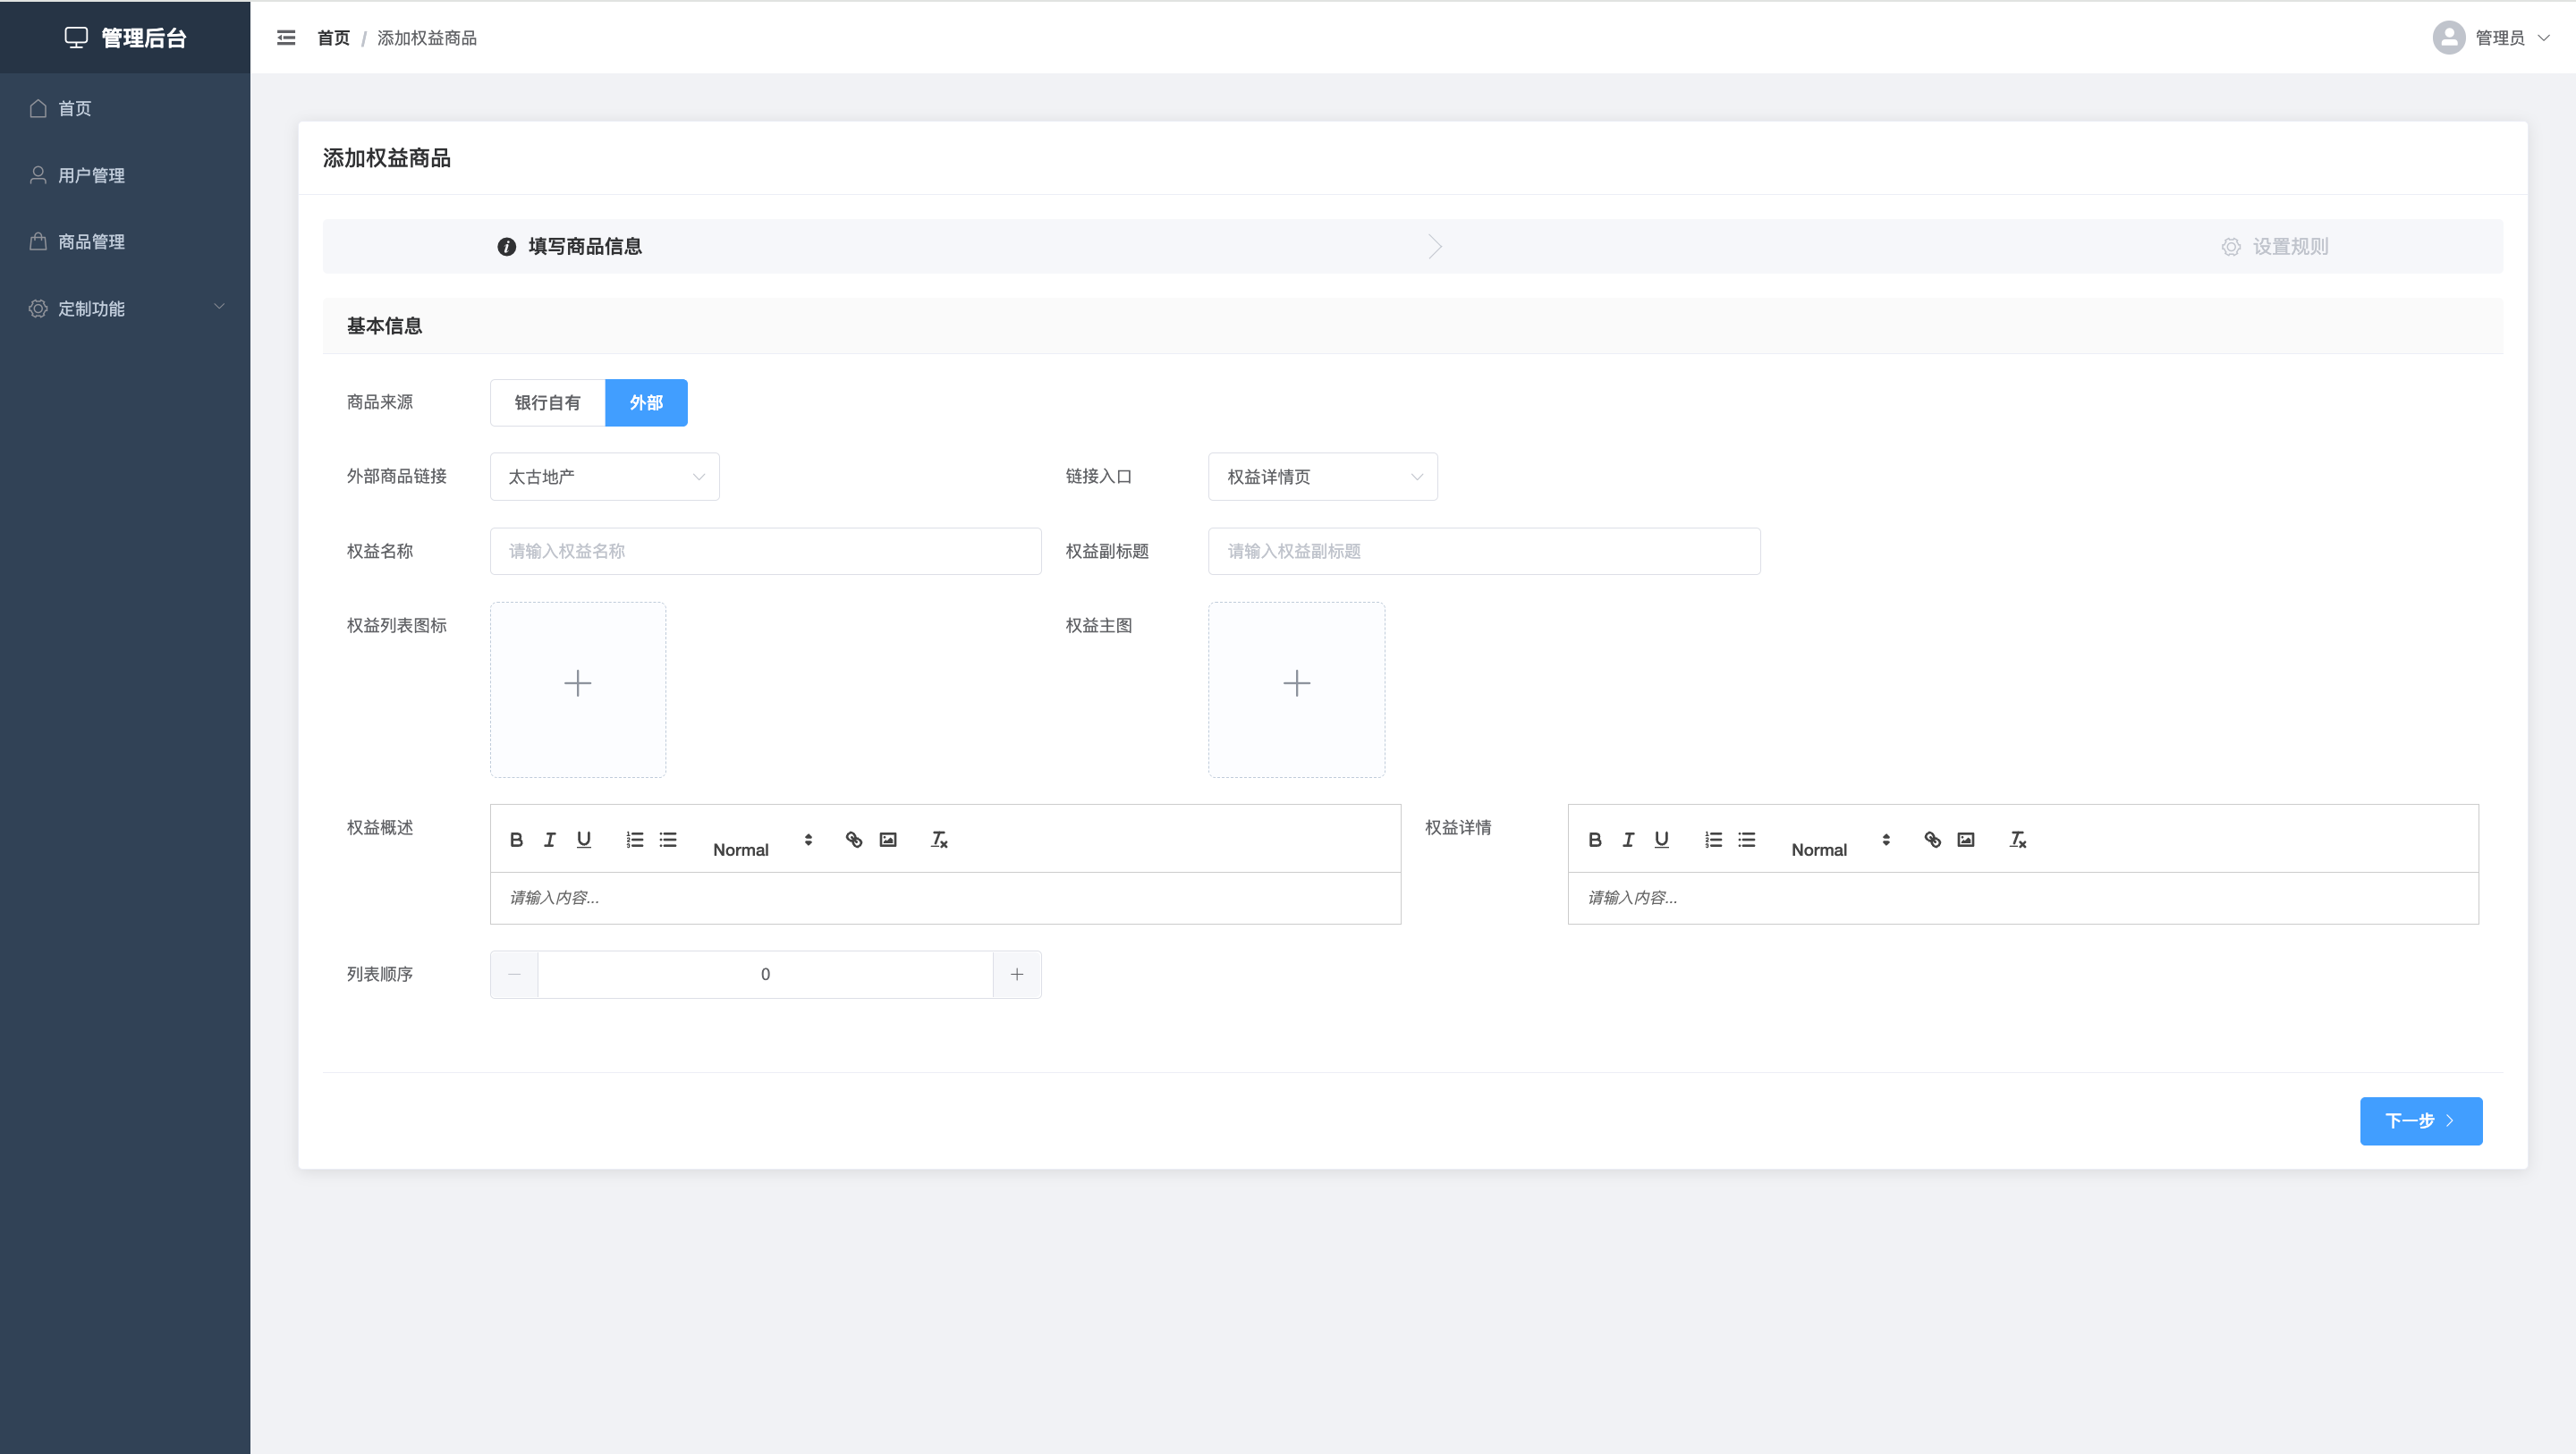Click the gear icon beside 定制功能
Viewport: 2576px width, 1454px height.
click(x=38, y=308)
